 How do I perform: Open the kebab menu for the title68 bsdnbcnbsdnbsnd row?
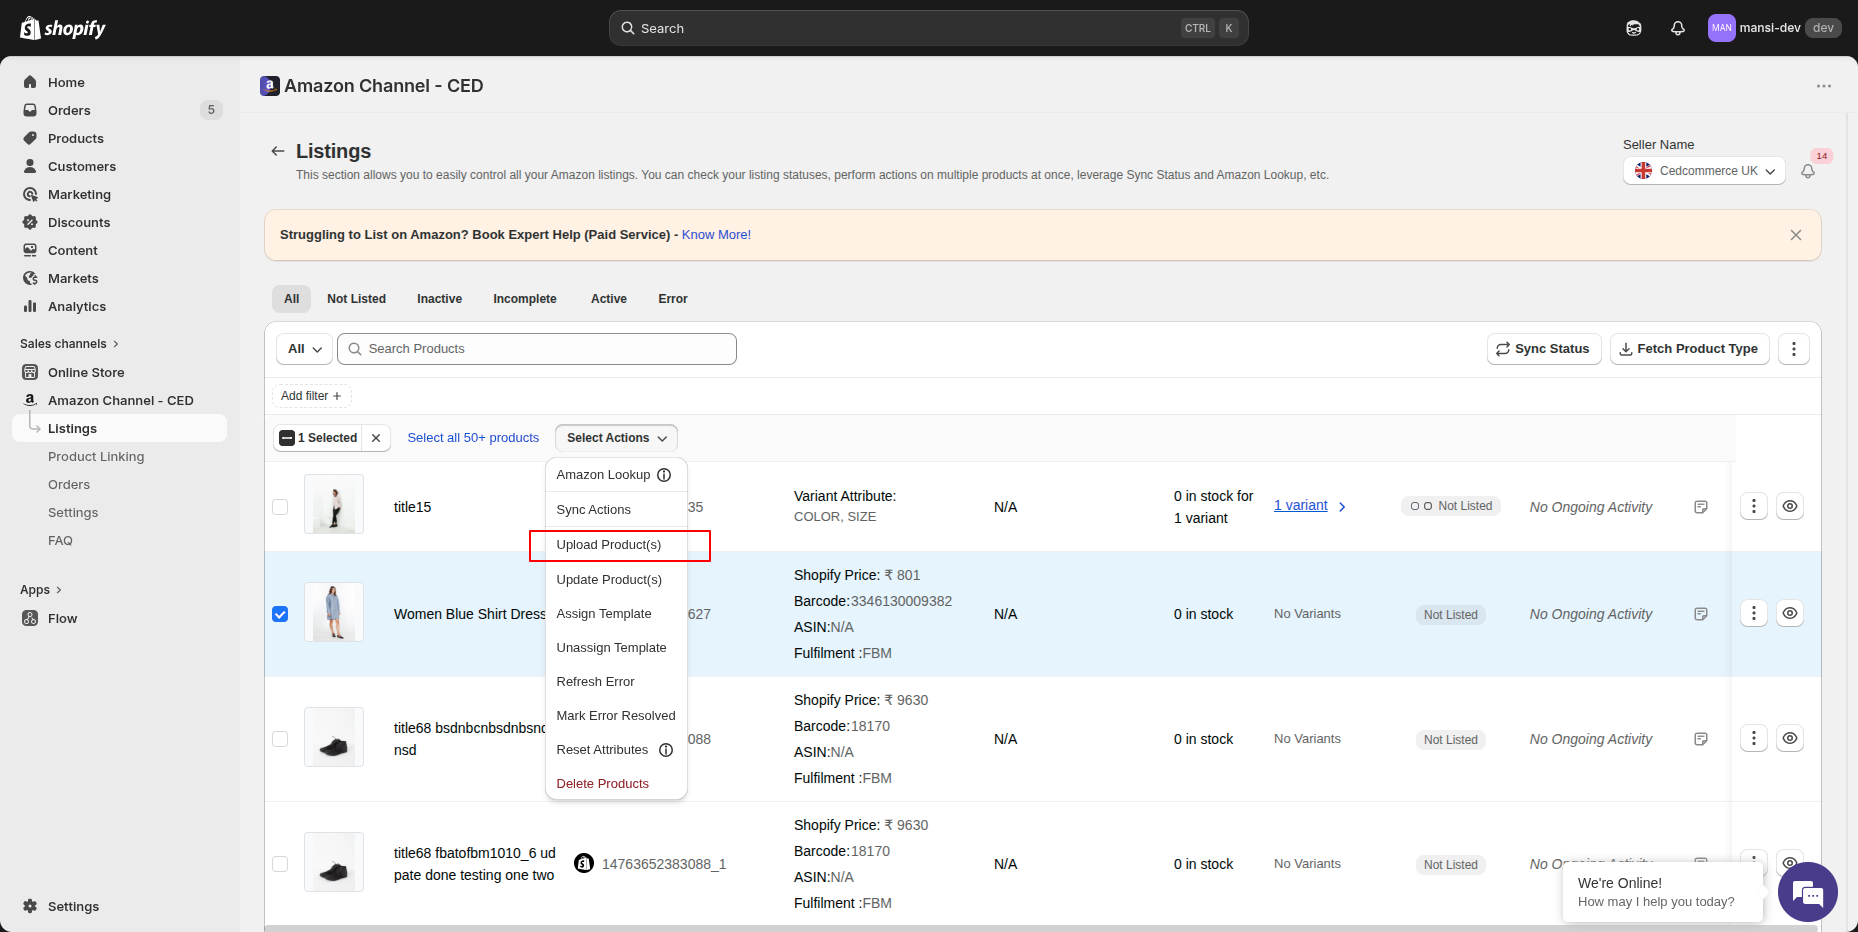[x=1754, y=738]
